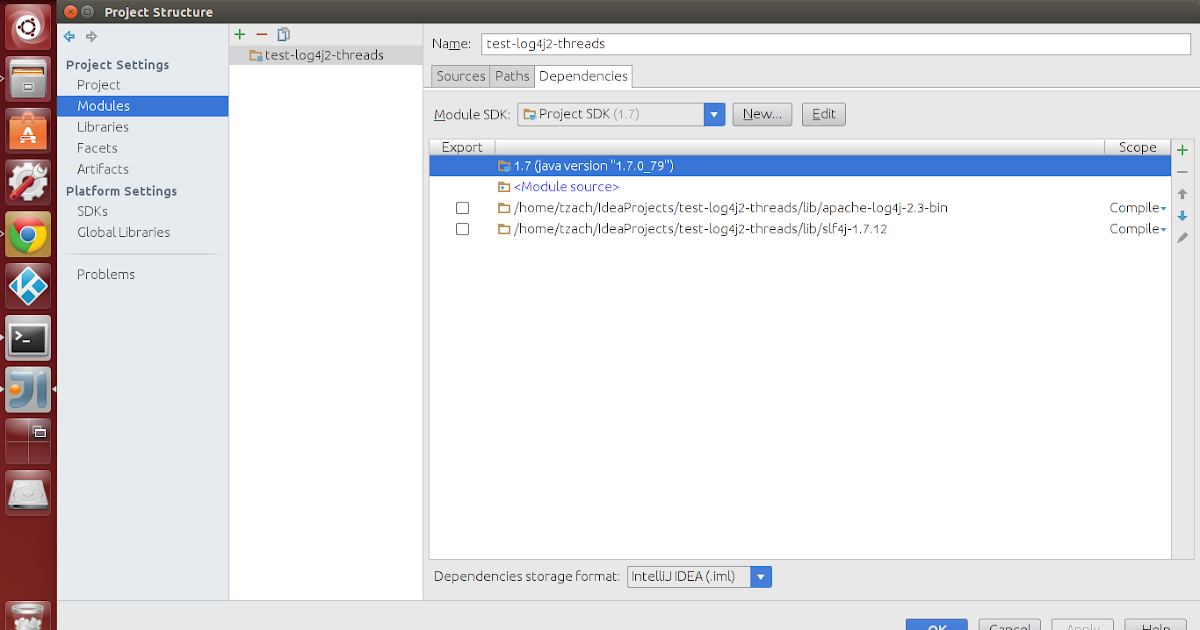This screenshot has height=630, width=1200.
Task: Select the 1.7 java version row
Action: pyautogui.click(x=800, y=166)
